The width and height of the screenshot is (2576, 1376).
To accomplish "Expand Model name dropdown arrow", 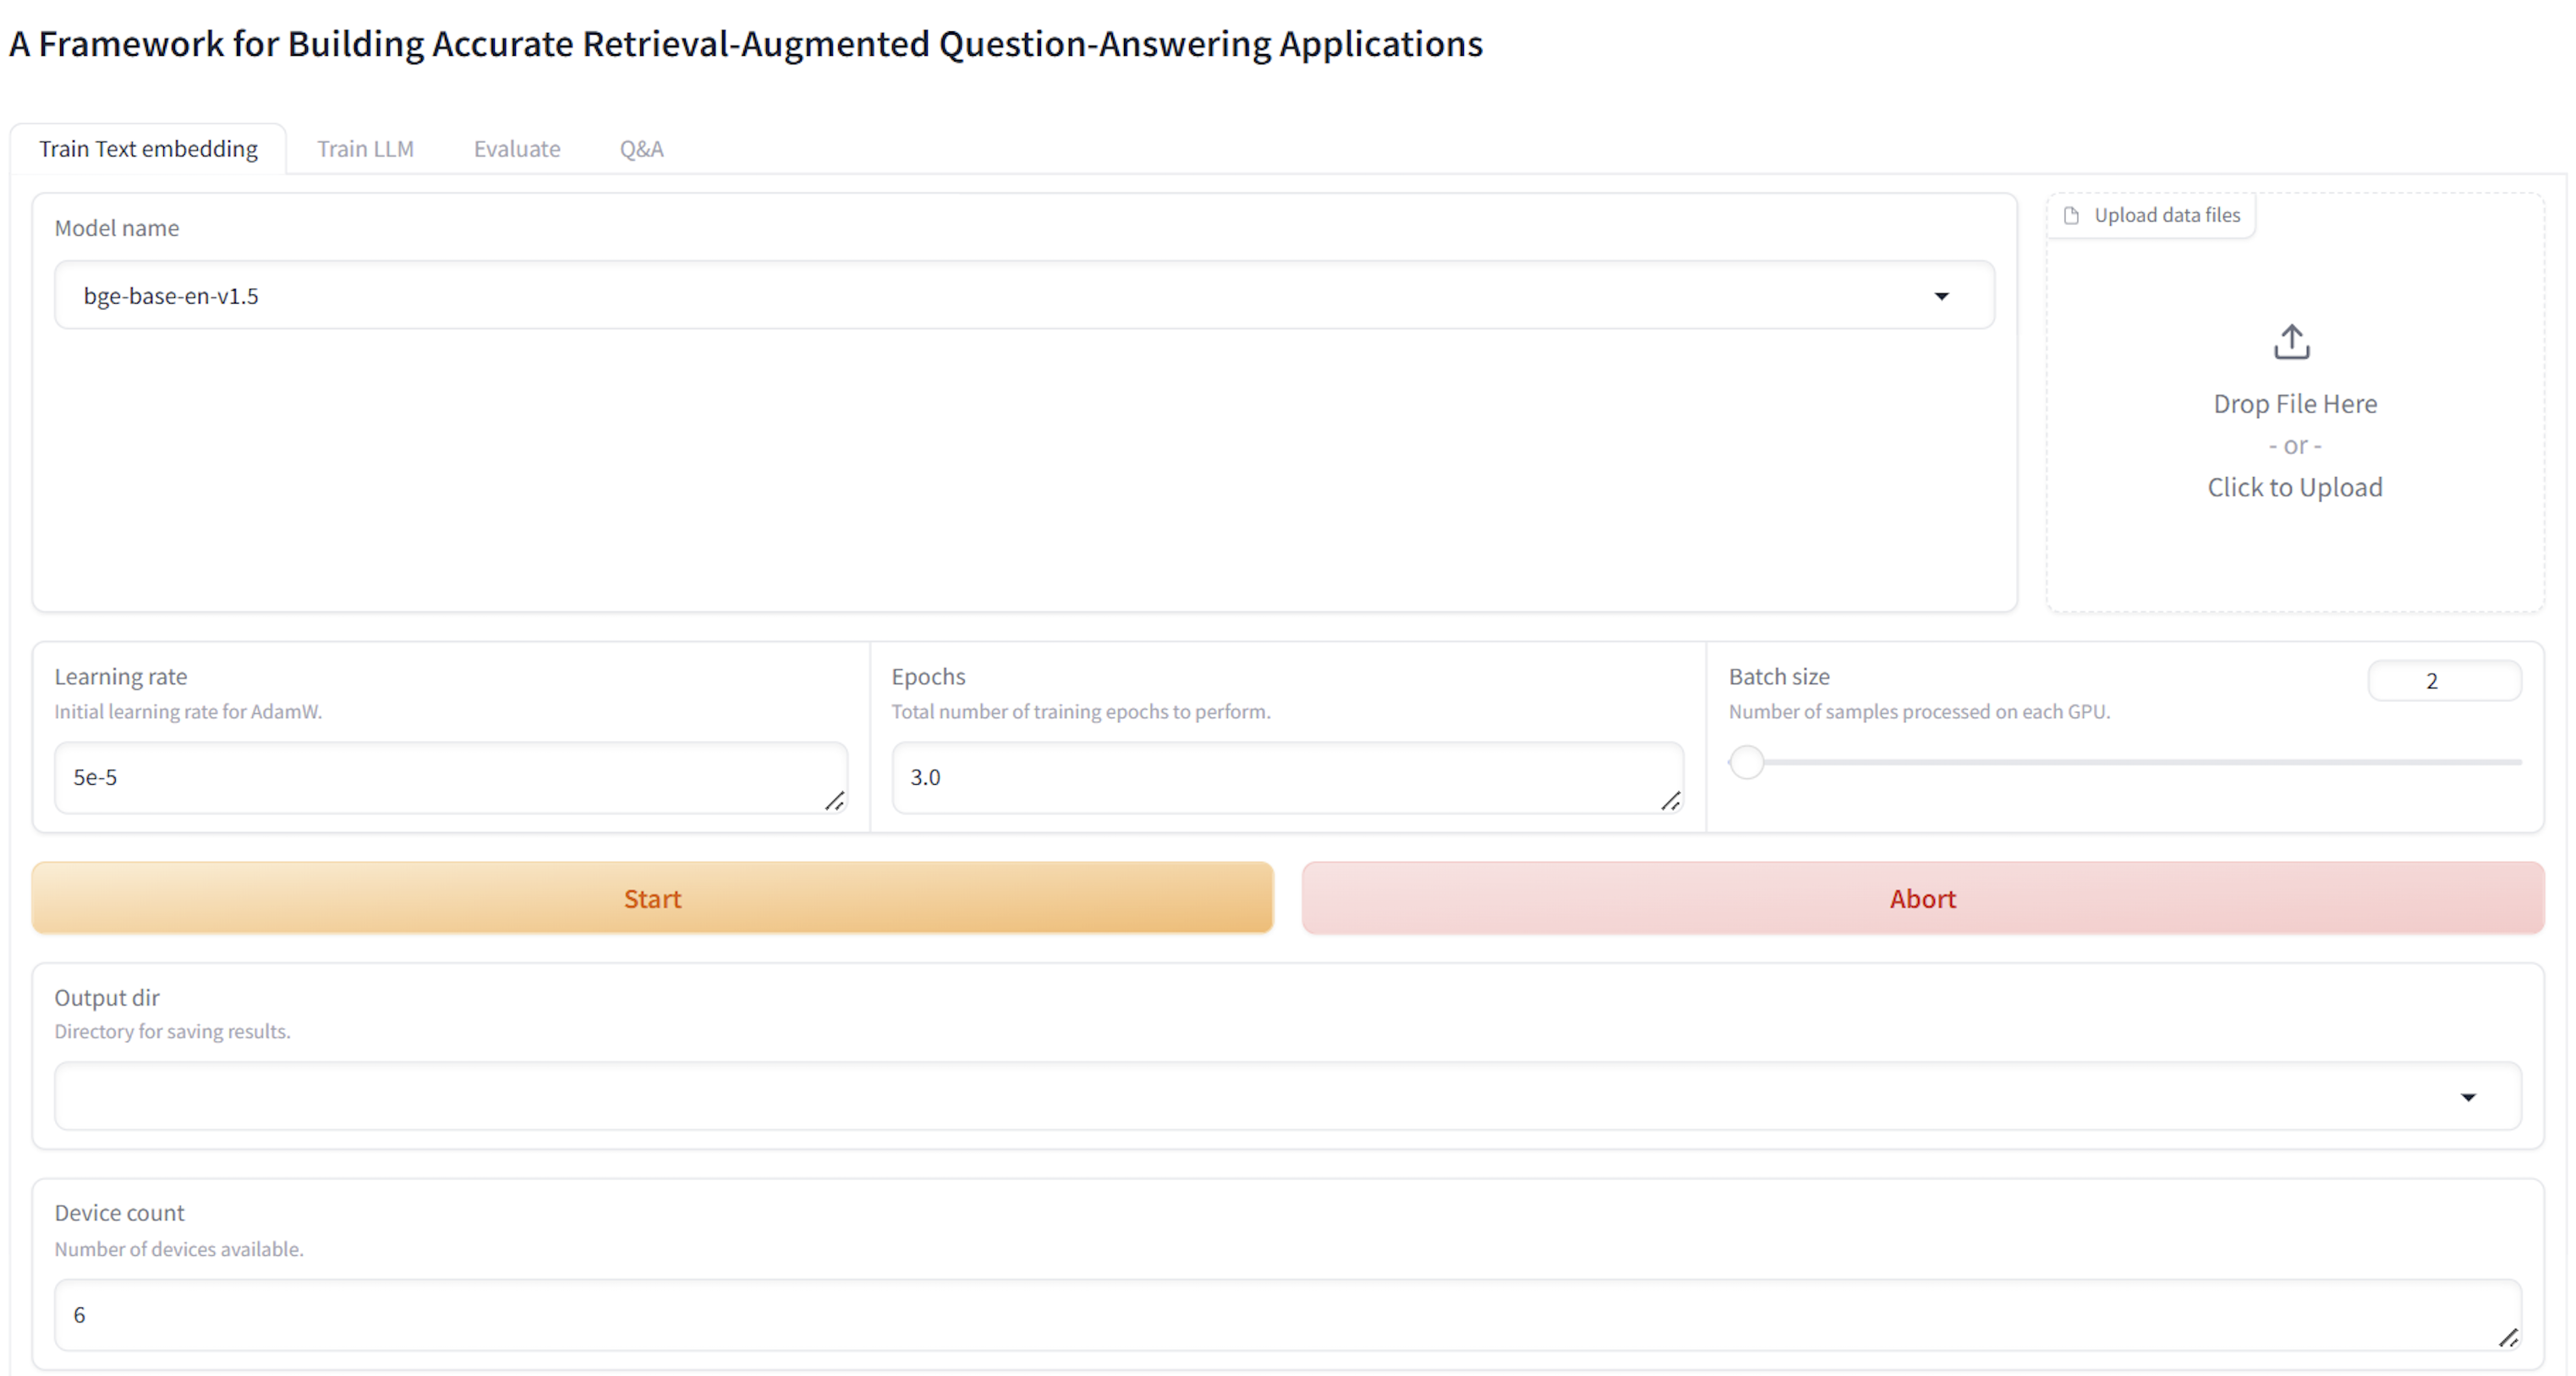I will (1941, 296).
